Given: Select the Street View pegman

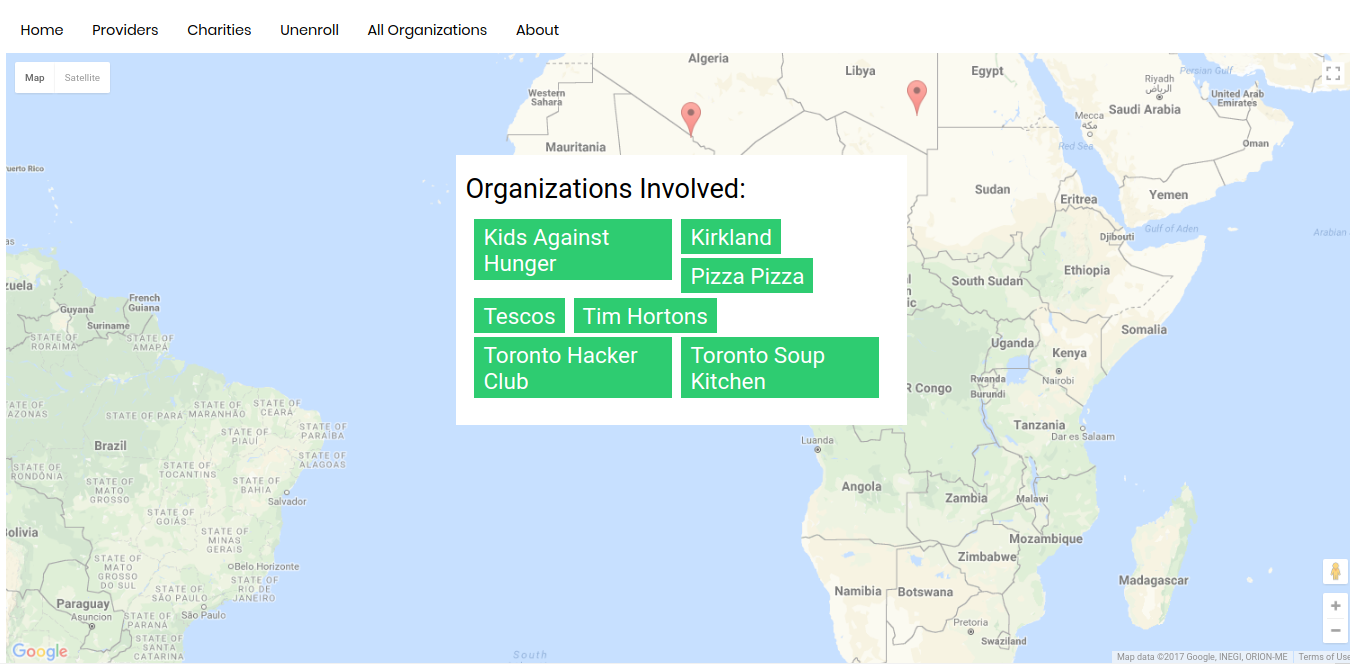Looking at the screenshot, I should click(x=1335, y=572).
